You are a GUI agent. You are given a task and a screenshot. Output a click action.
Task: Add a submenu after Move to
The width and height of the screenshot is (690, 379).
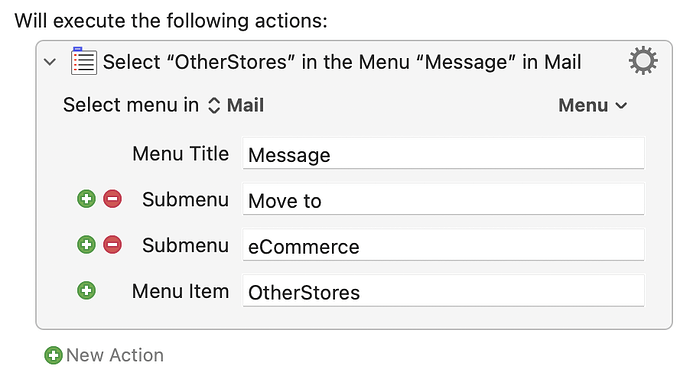tap(86, 199)
